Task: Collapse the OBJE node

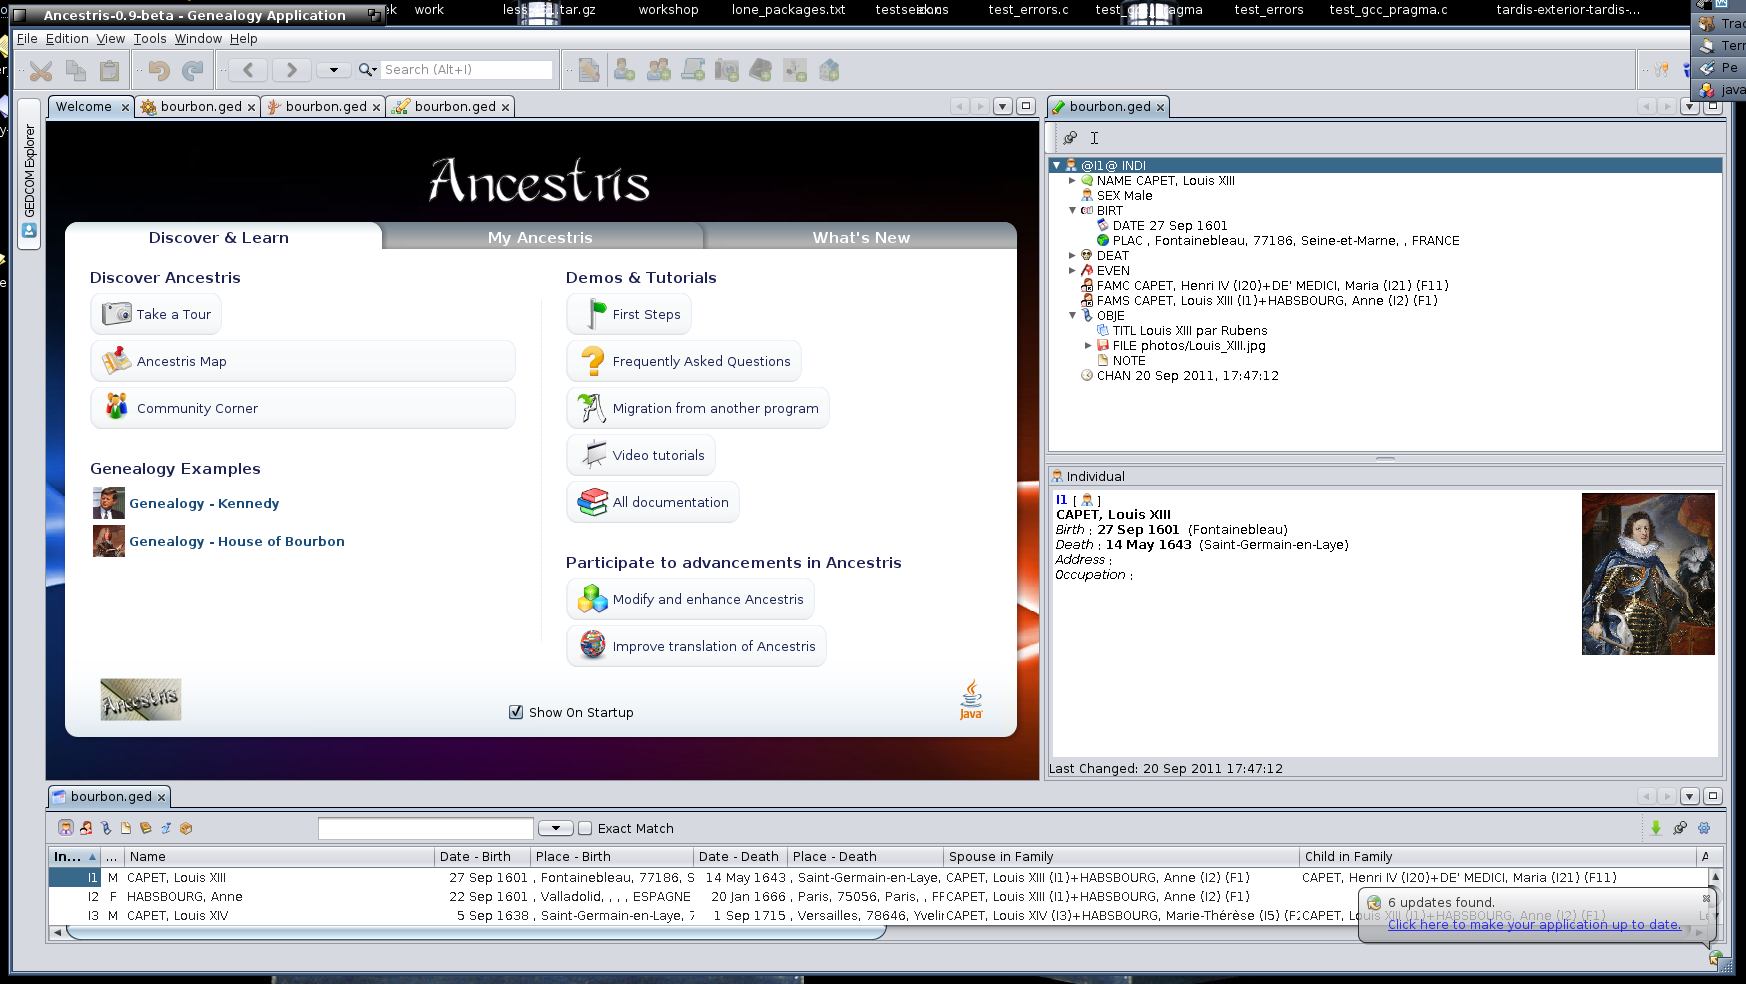Action: coord(1072,316)
